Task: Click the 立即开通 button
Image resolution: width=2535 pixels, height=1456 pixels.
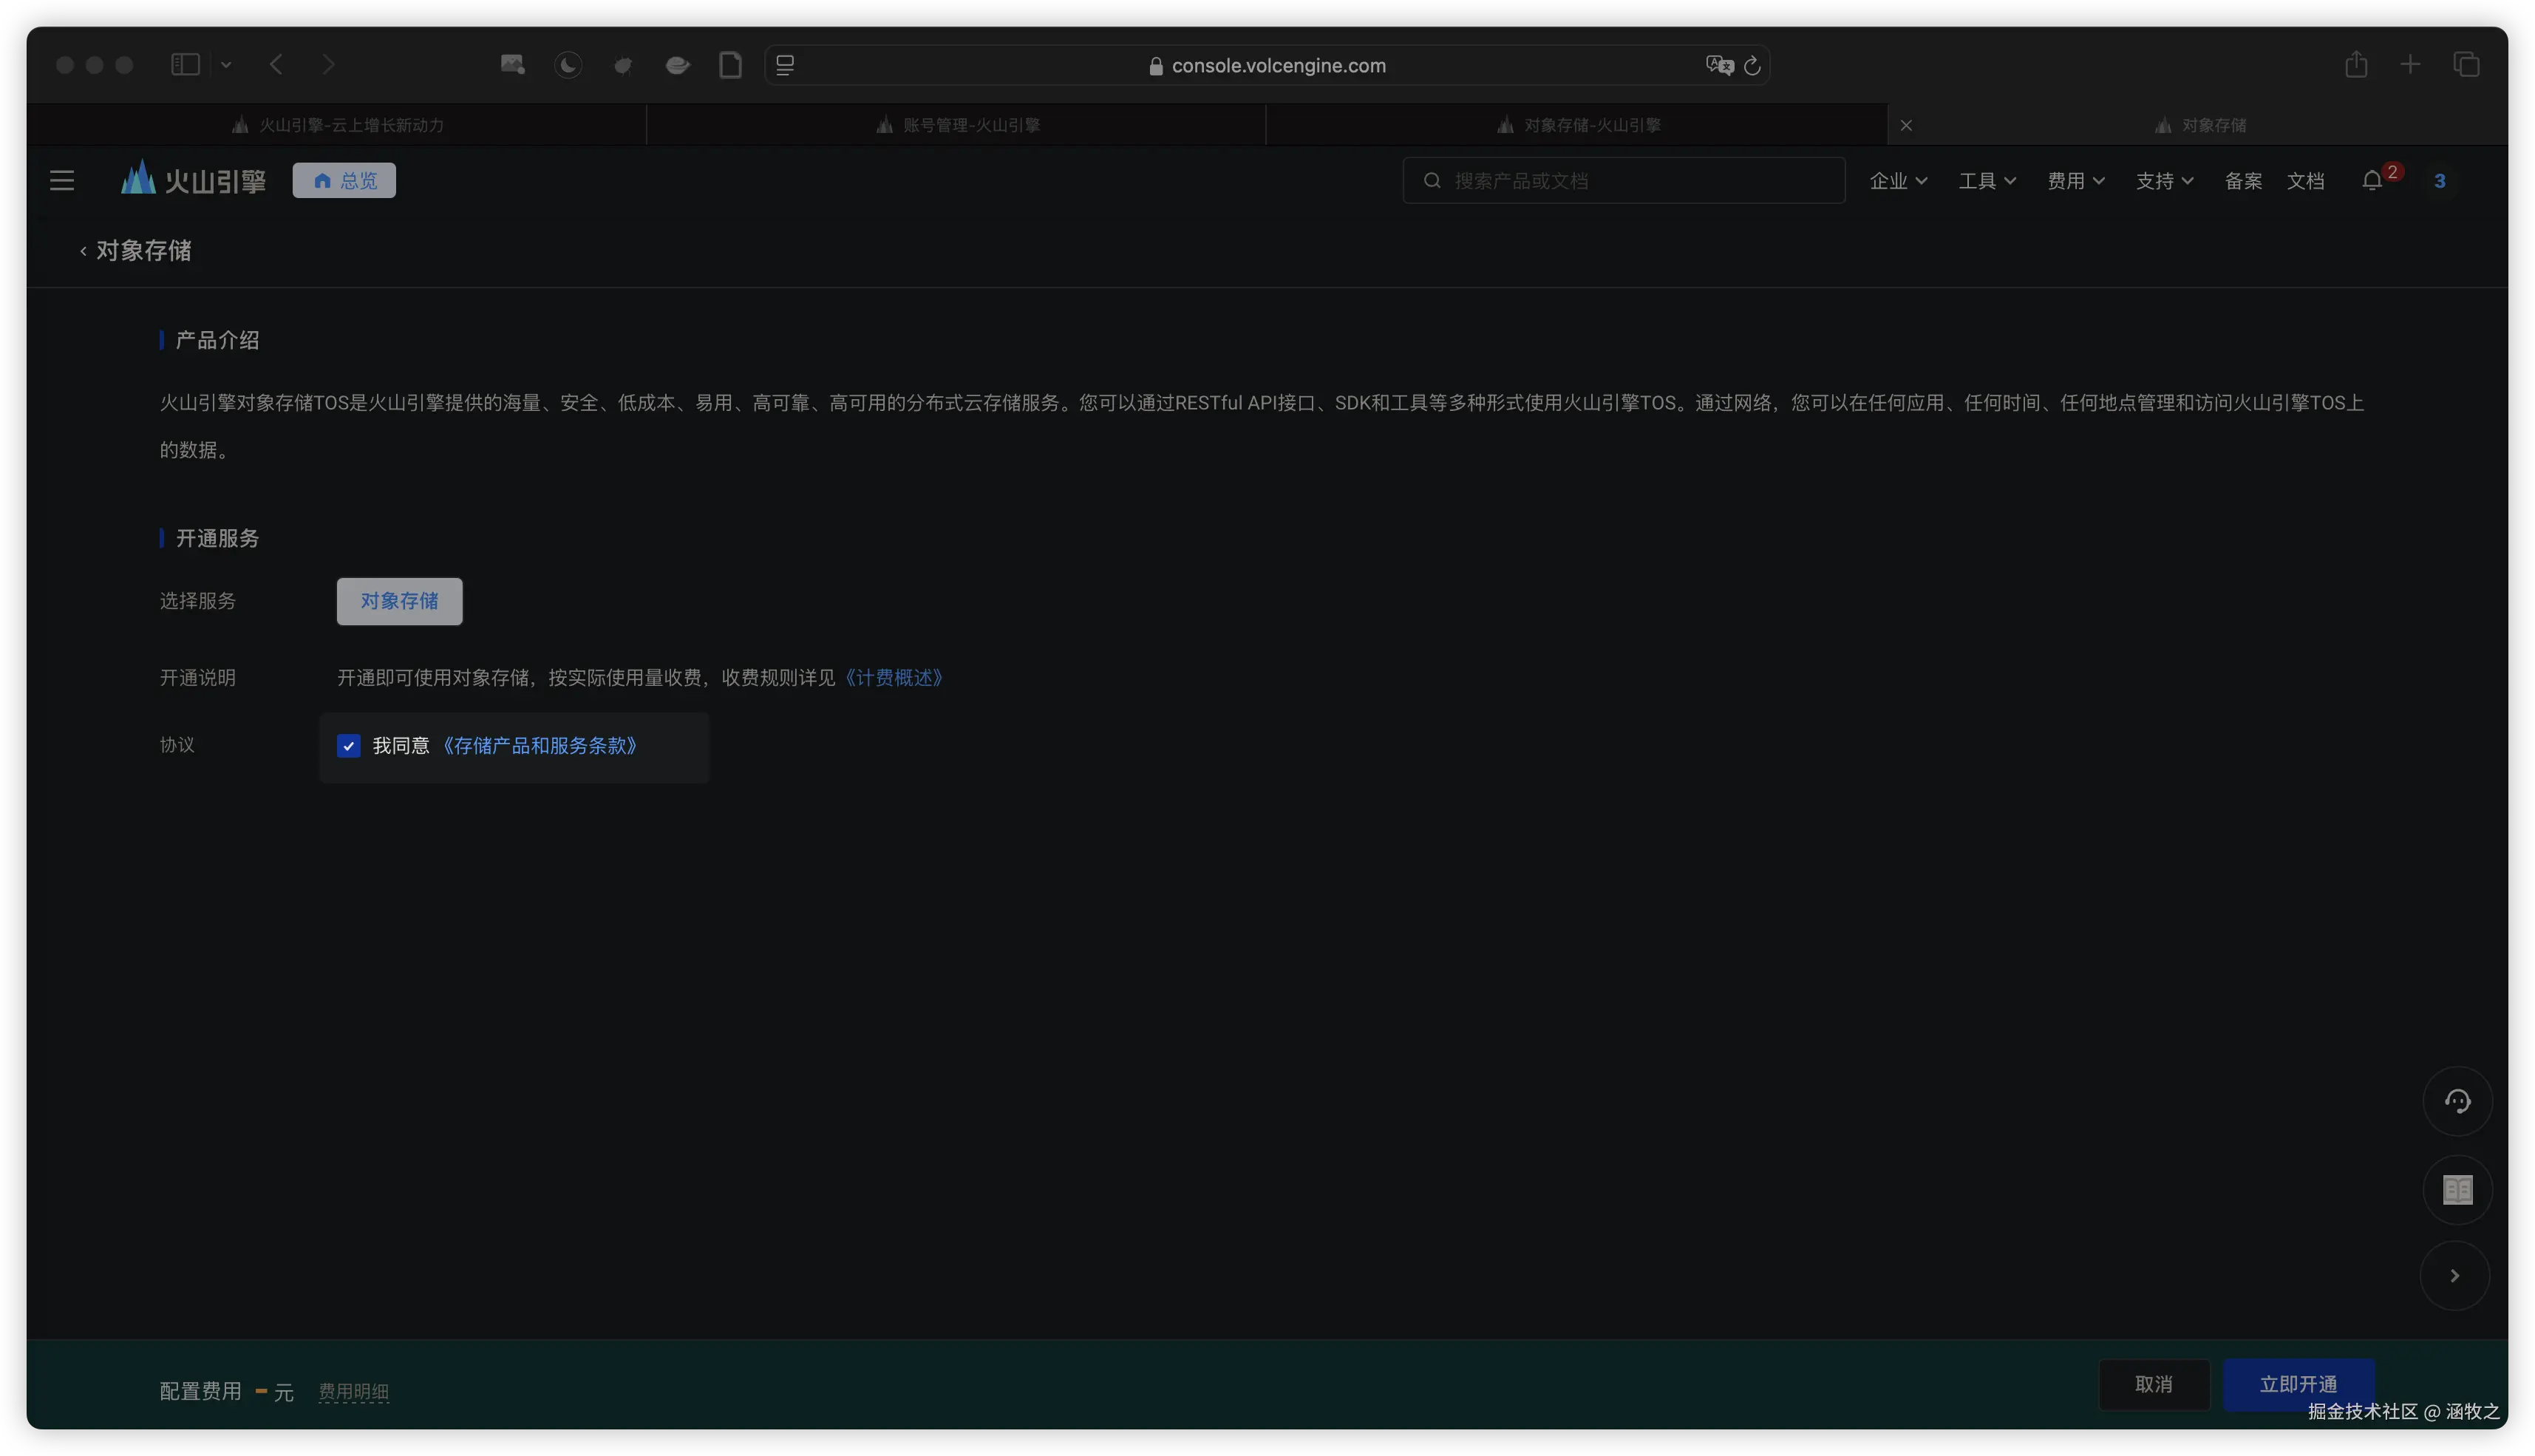Action: [x=2298, y=1384]
